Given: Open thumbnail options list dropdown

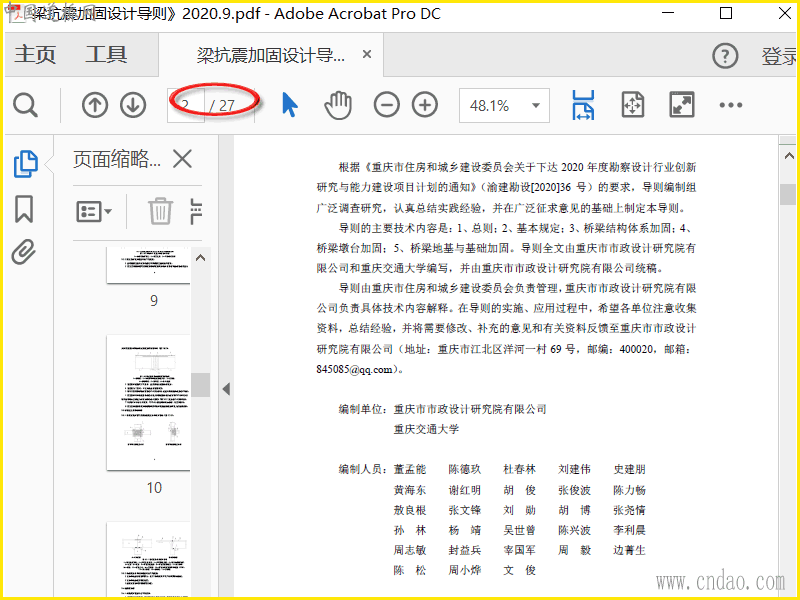Looking at the screenshot, I should 94,211.
